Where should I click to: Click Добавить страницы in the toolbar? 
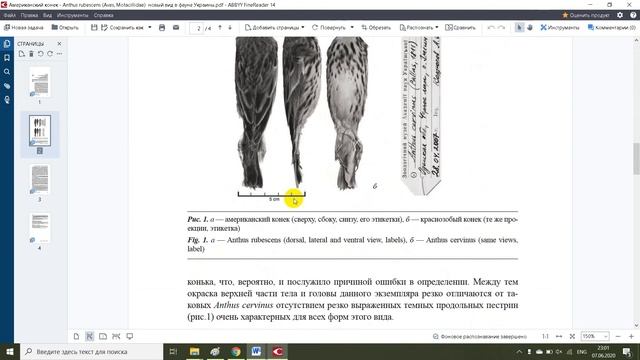point(272,28)
